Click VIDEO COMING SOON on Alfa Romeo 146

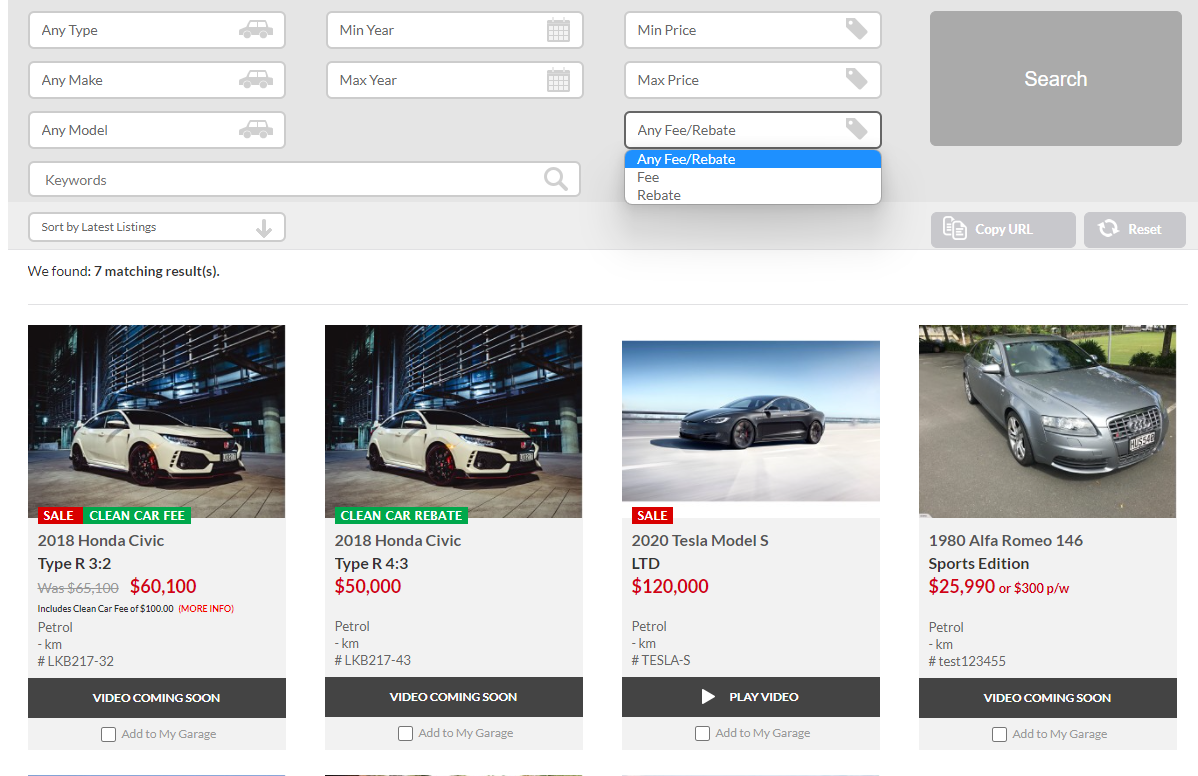click(1047, 698)
